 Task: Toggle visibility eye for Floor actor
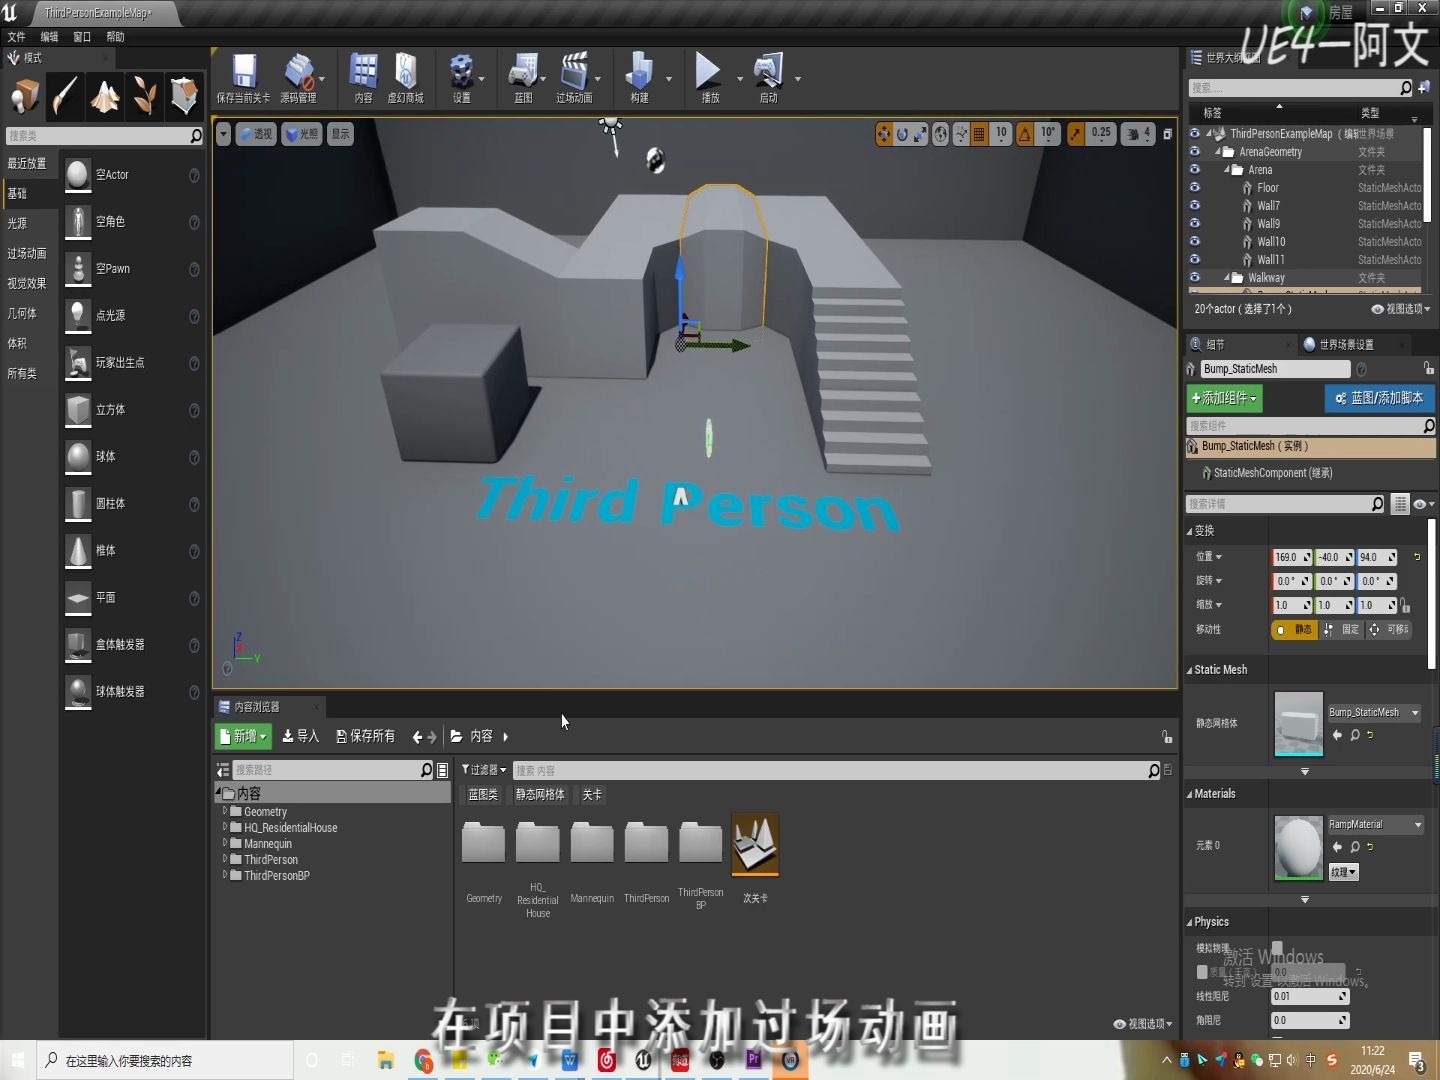point(1194,188)
